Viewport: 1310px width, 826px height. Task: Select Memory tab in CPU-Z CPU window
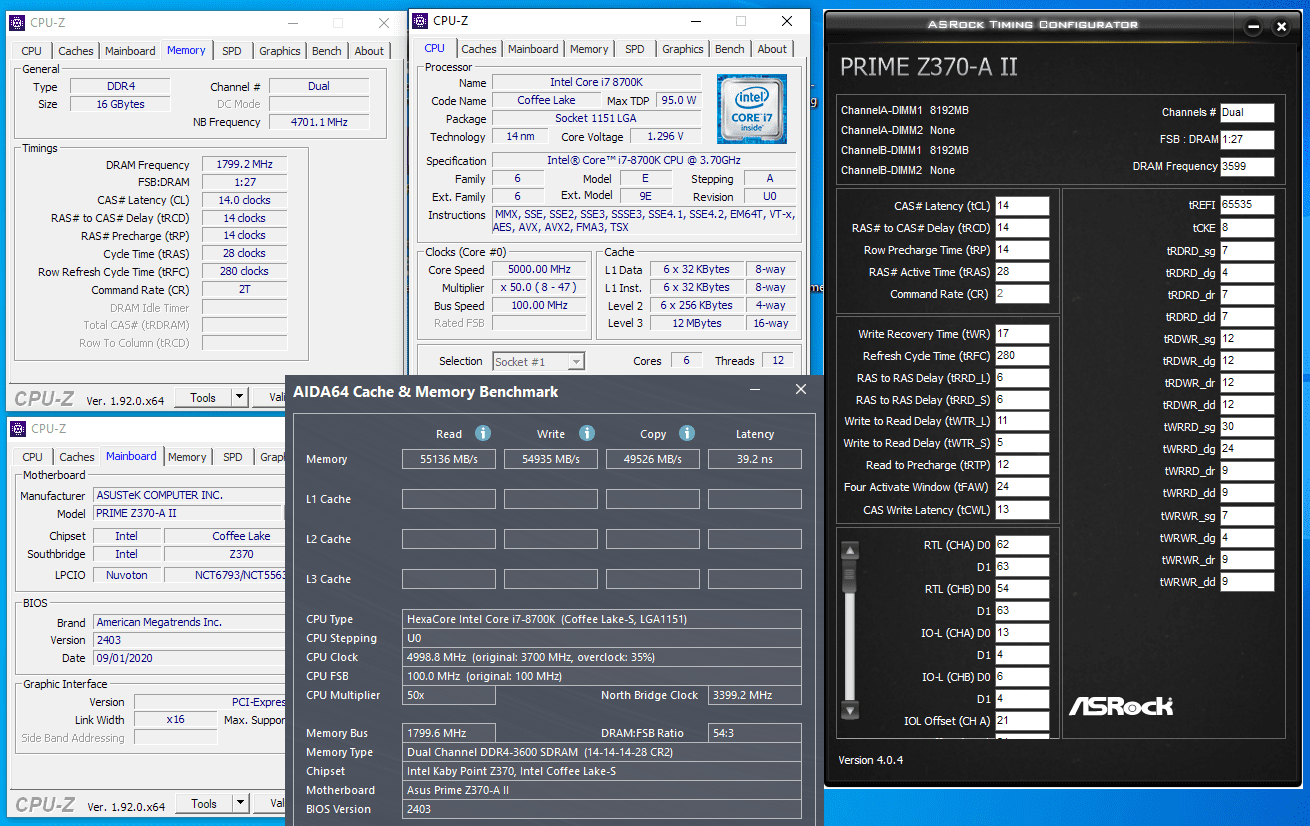(x=589, y=49)
